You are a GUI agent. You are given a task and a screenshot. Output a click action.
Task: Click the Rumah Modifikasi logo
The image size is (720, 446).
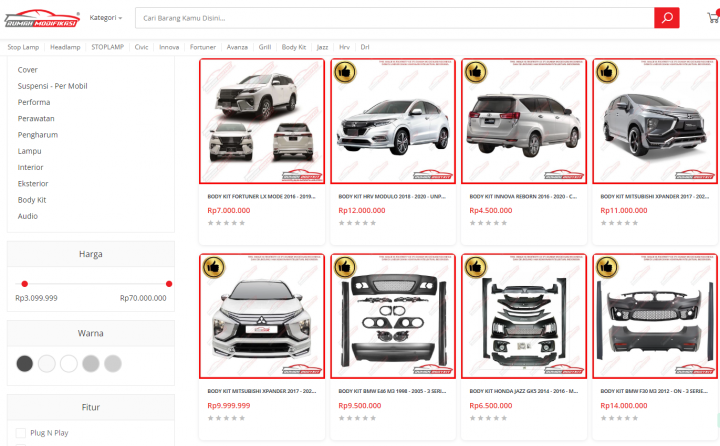42,18
